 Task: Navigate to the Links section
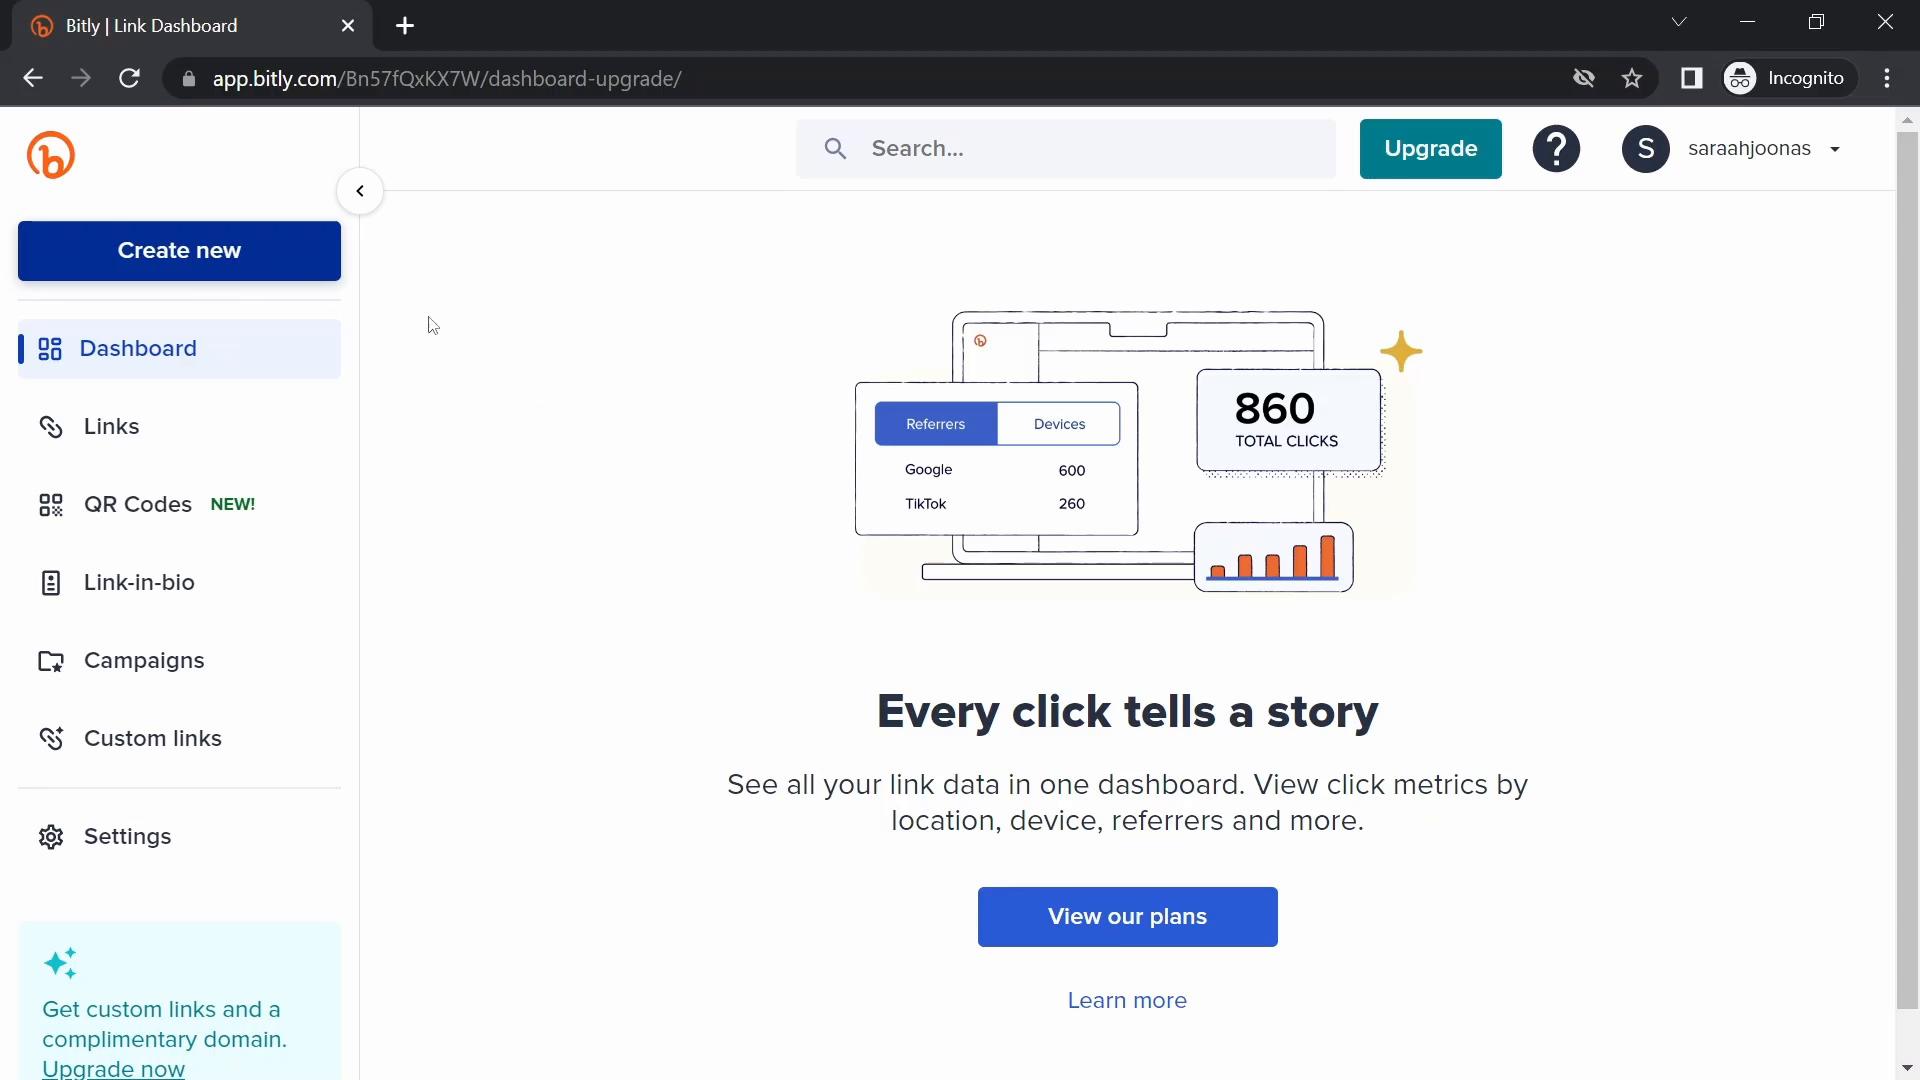111,425
